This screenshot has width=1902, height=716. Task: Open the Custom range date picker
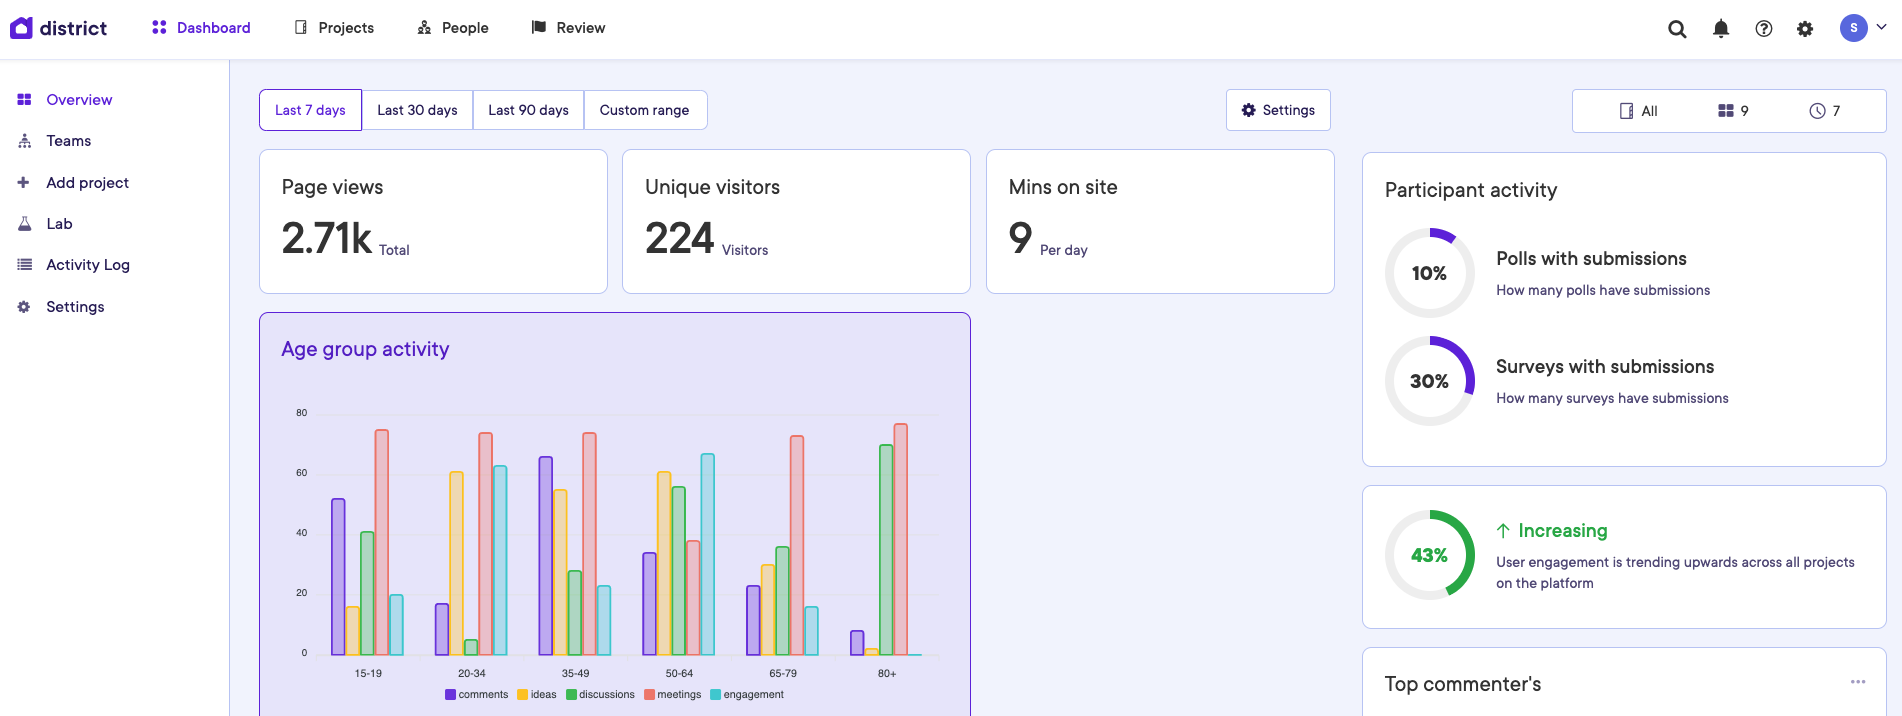pyautogui.click(x=644, y=110)
